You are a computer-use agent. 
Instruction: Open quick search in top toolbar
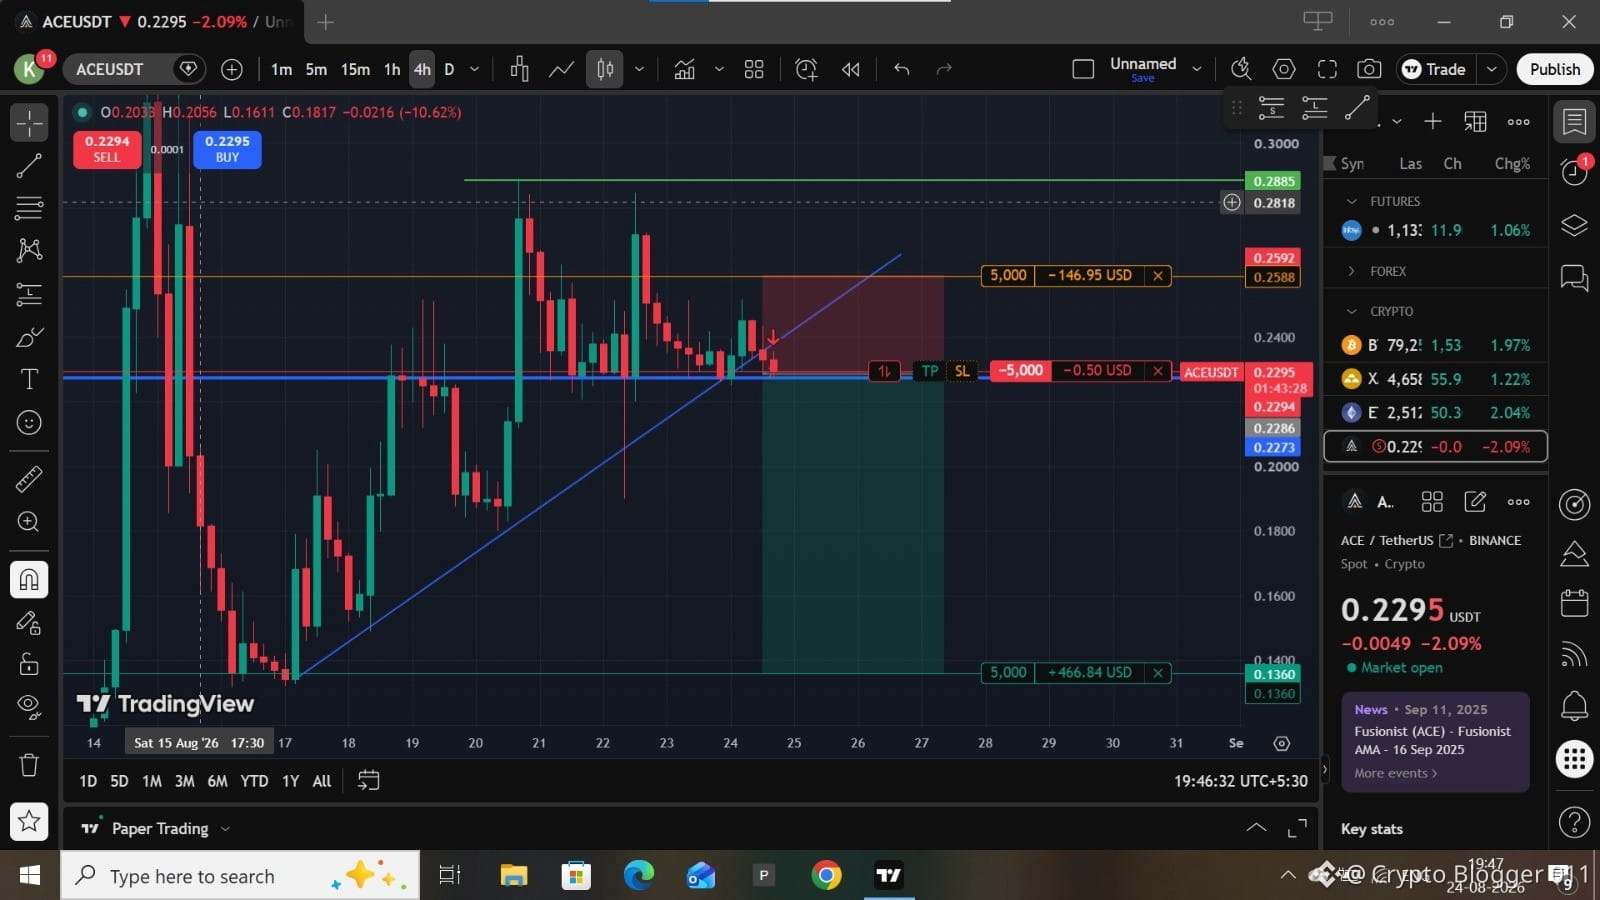[x=1241, y=69]
